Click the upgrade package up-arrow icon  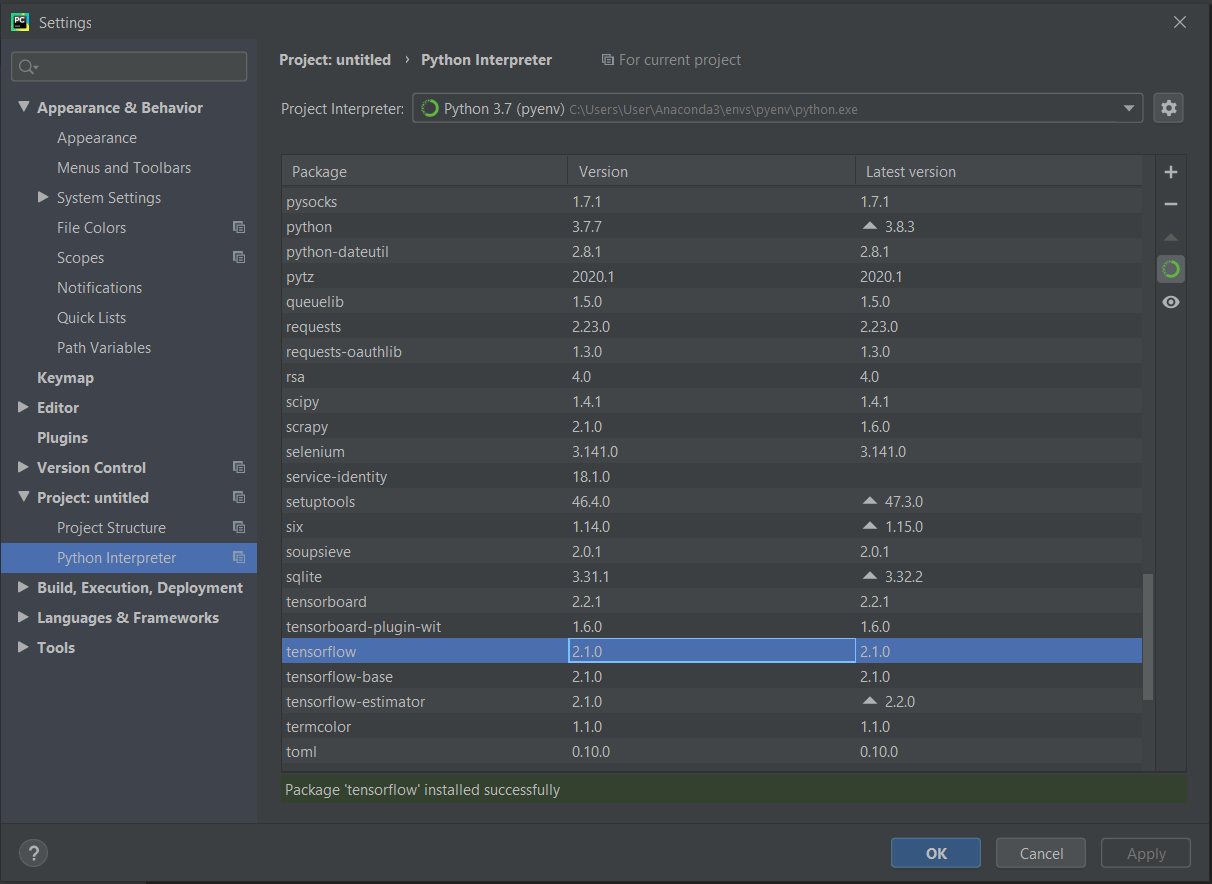click(x=1171, y=237)
